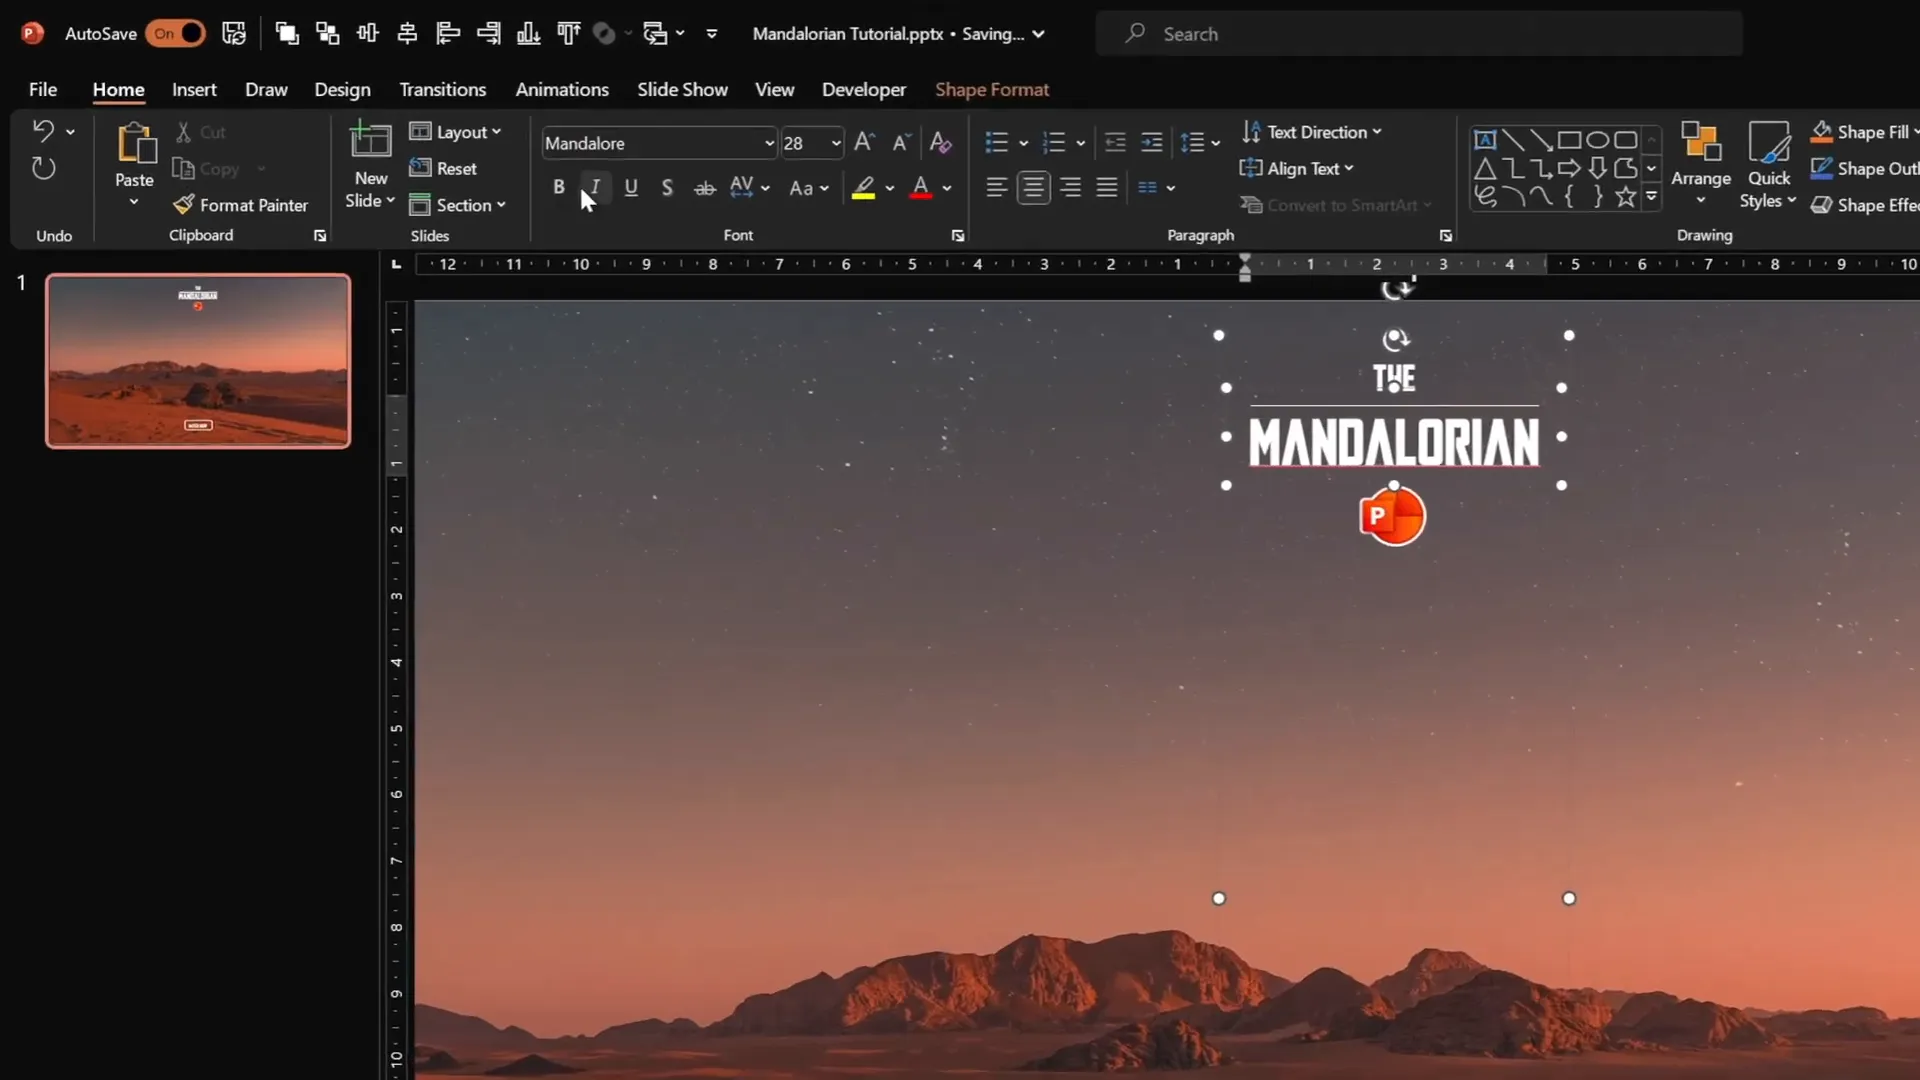Open the font name dropdown
The image size is (1920, 1080).
tap(769, 143)
